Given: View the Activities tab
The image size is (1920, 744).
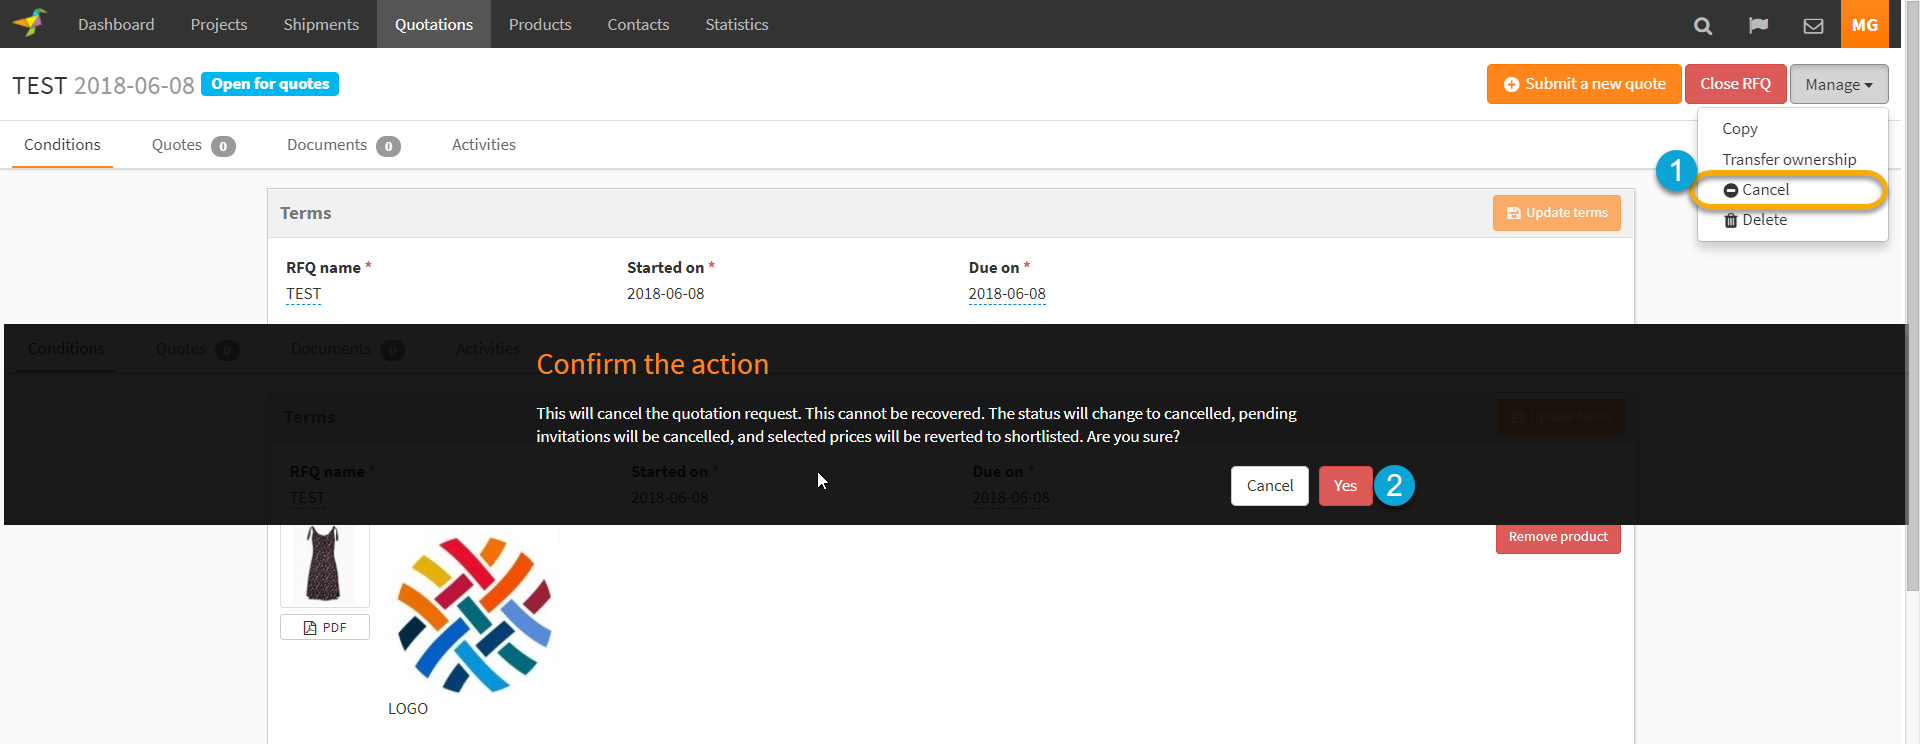Looking at the screenshot, I should pyautogui.click(x=483, y=145).
